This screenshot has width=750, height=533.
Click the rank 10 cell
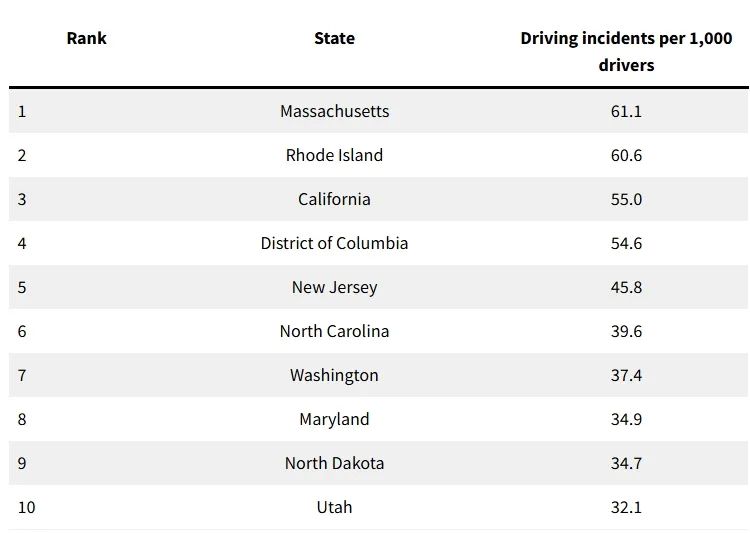(26, 507)
